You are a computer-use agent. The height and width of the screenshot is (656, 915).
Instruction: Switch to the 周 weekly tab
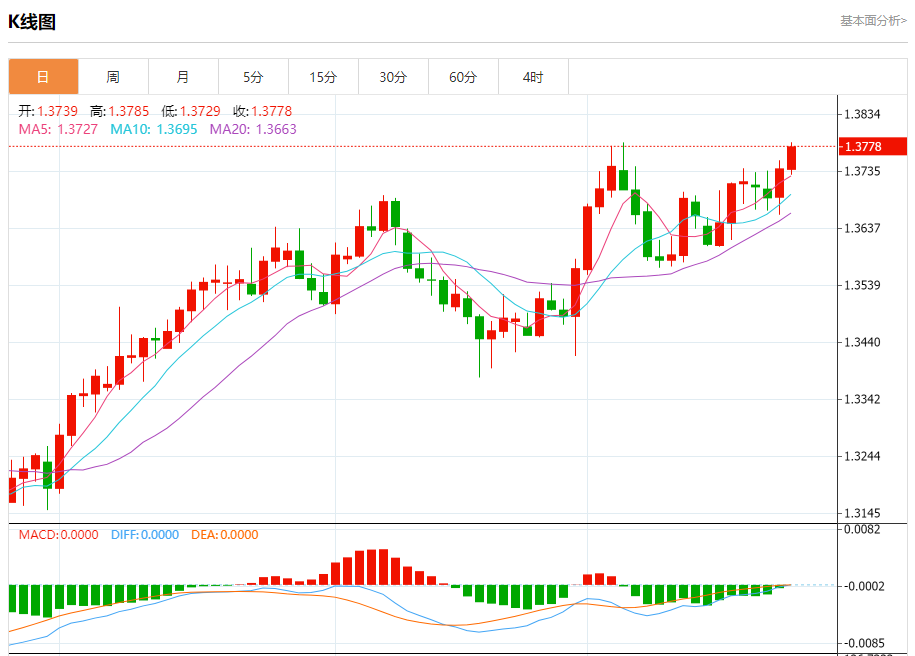tap(113, 77)
